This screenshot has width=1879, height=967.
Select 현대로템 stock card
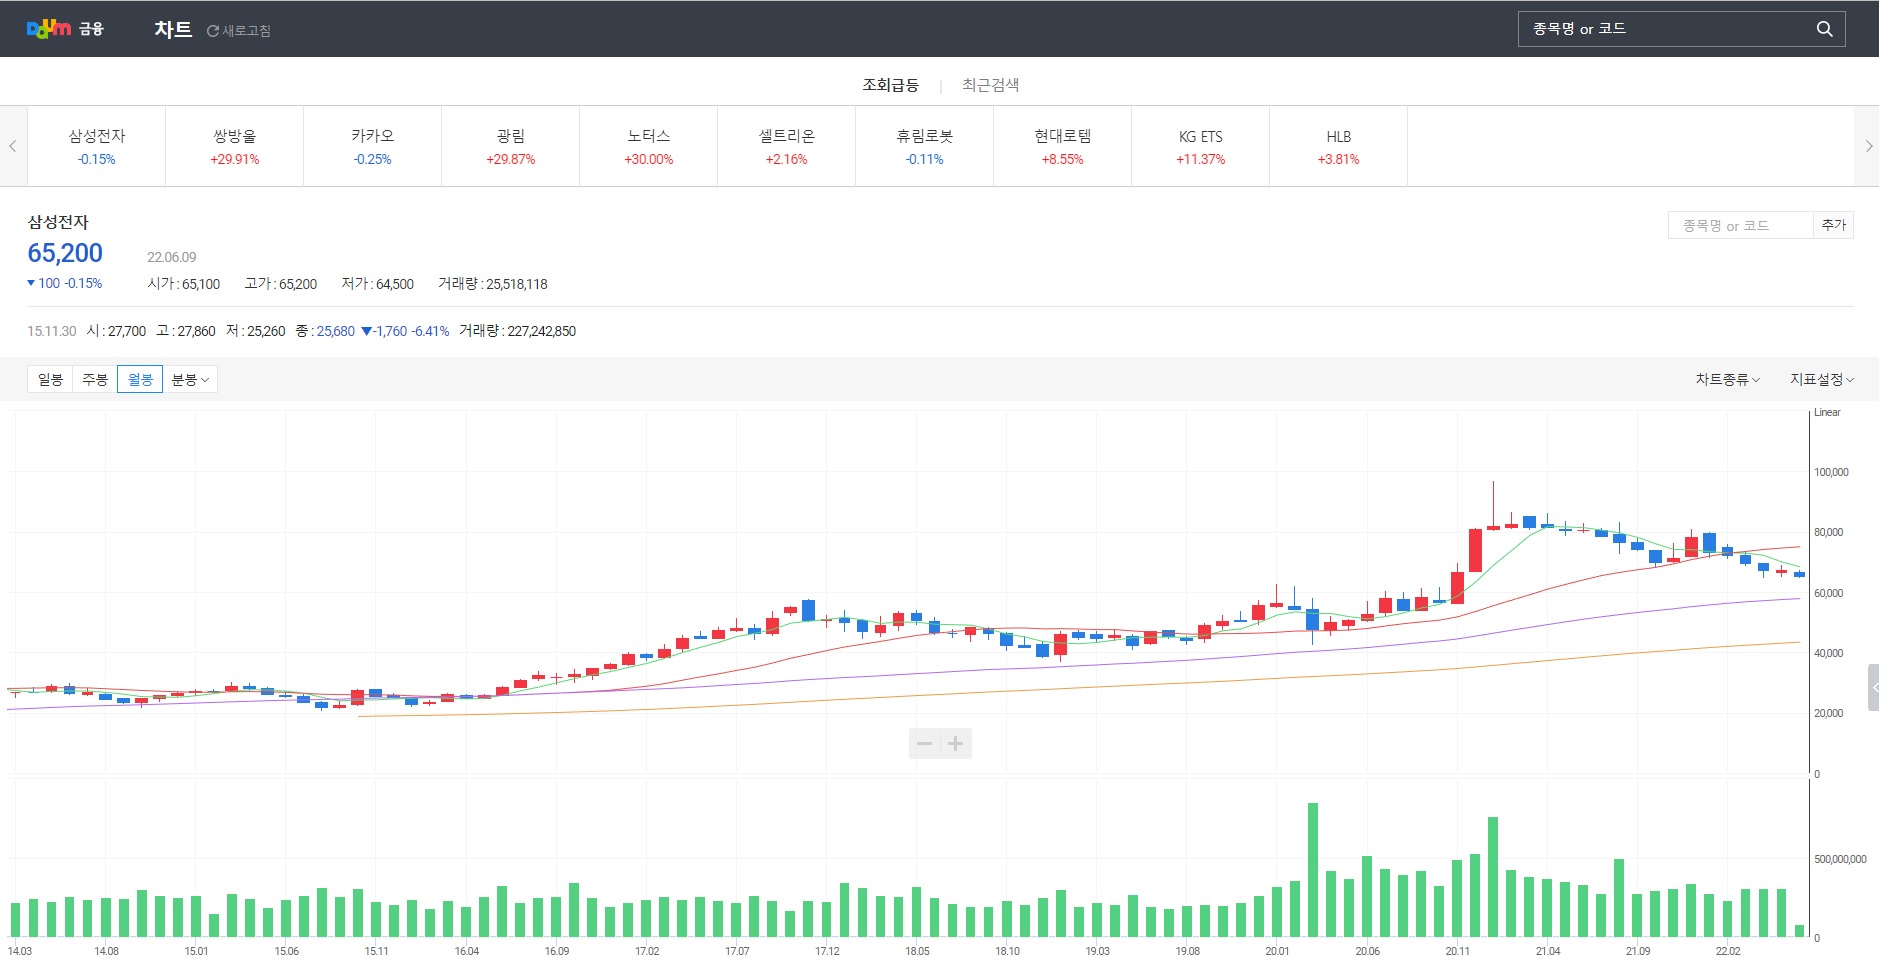(x=1063, y=146)
